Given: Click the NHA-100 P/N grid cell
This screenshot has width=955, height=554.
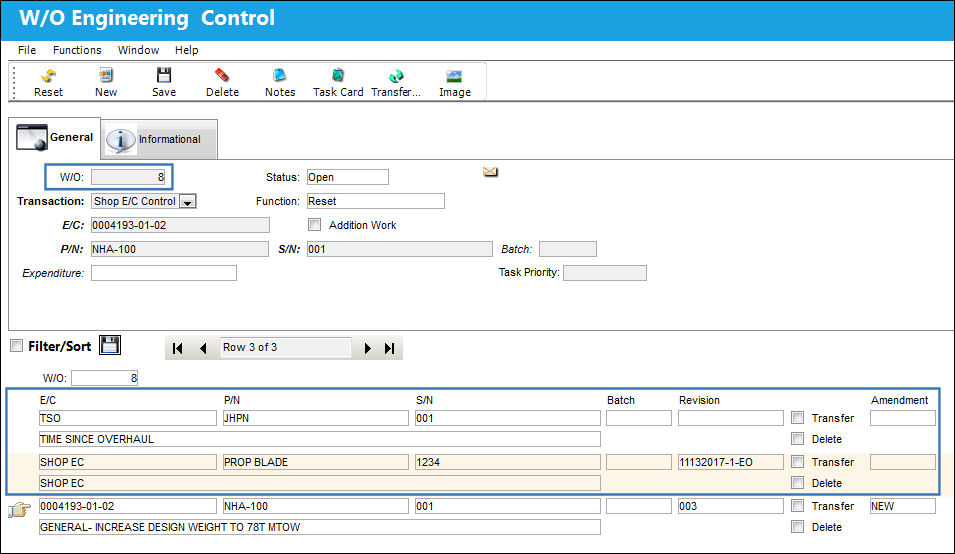Looking at the screenshot, I should tap(315, 506).
